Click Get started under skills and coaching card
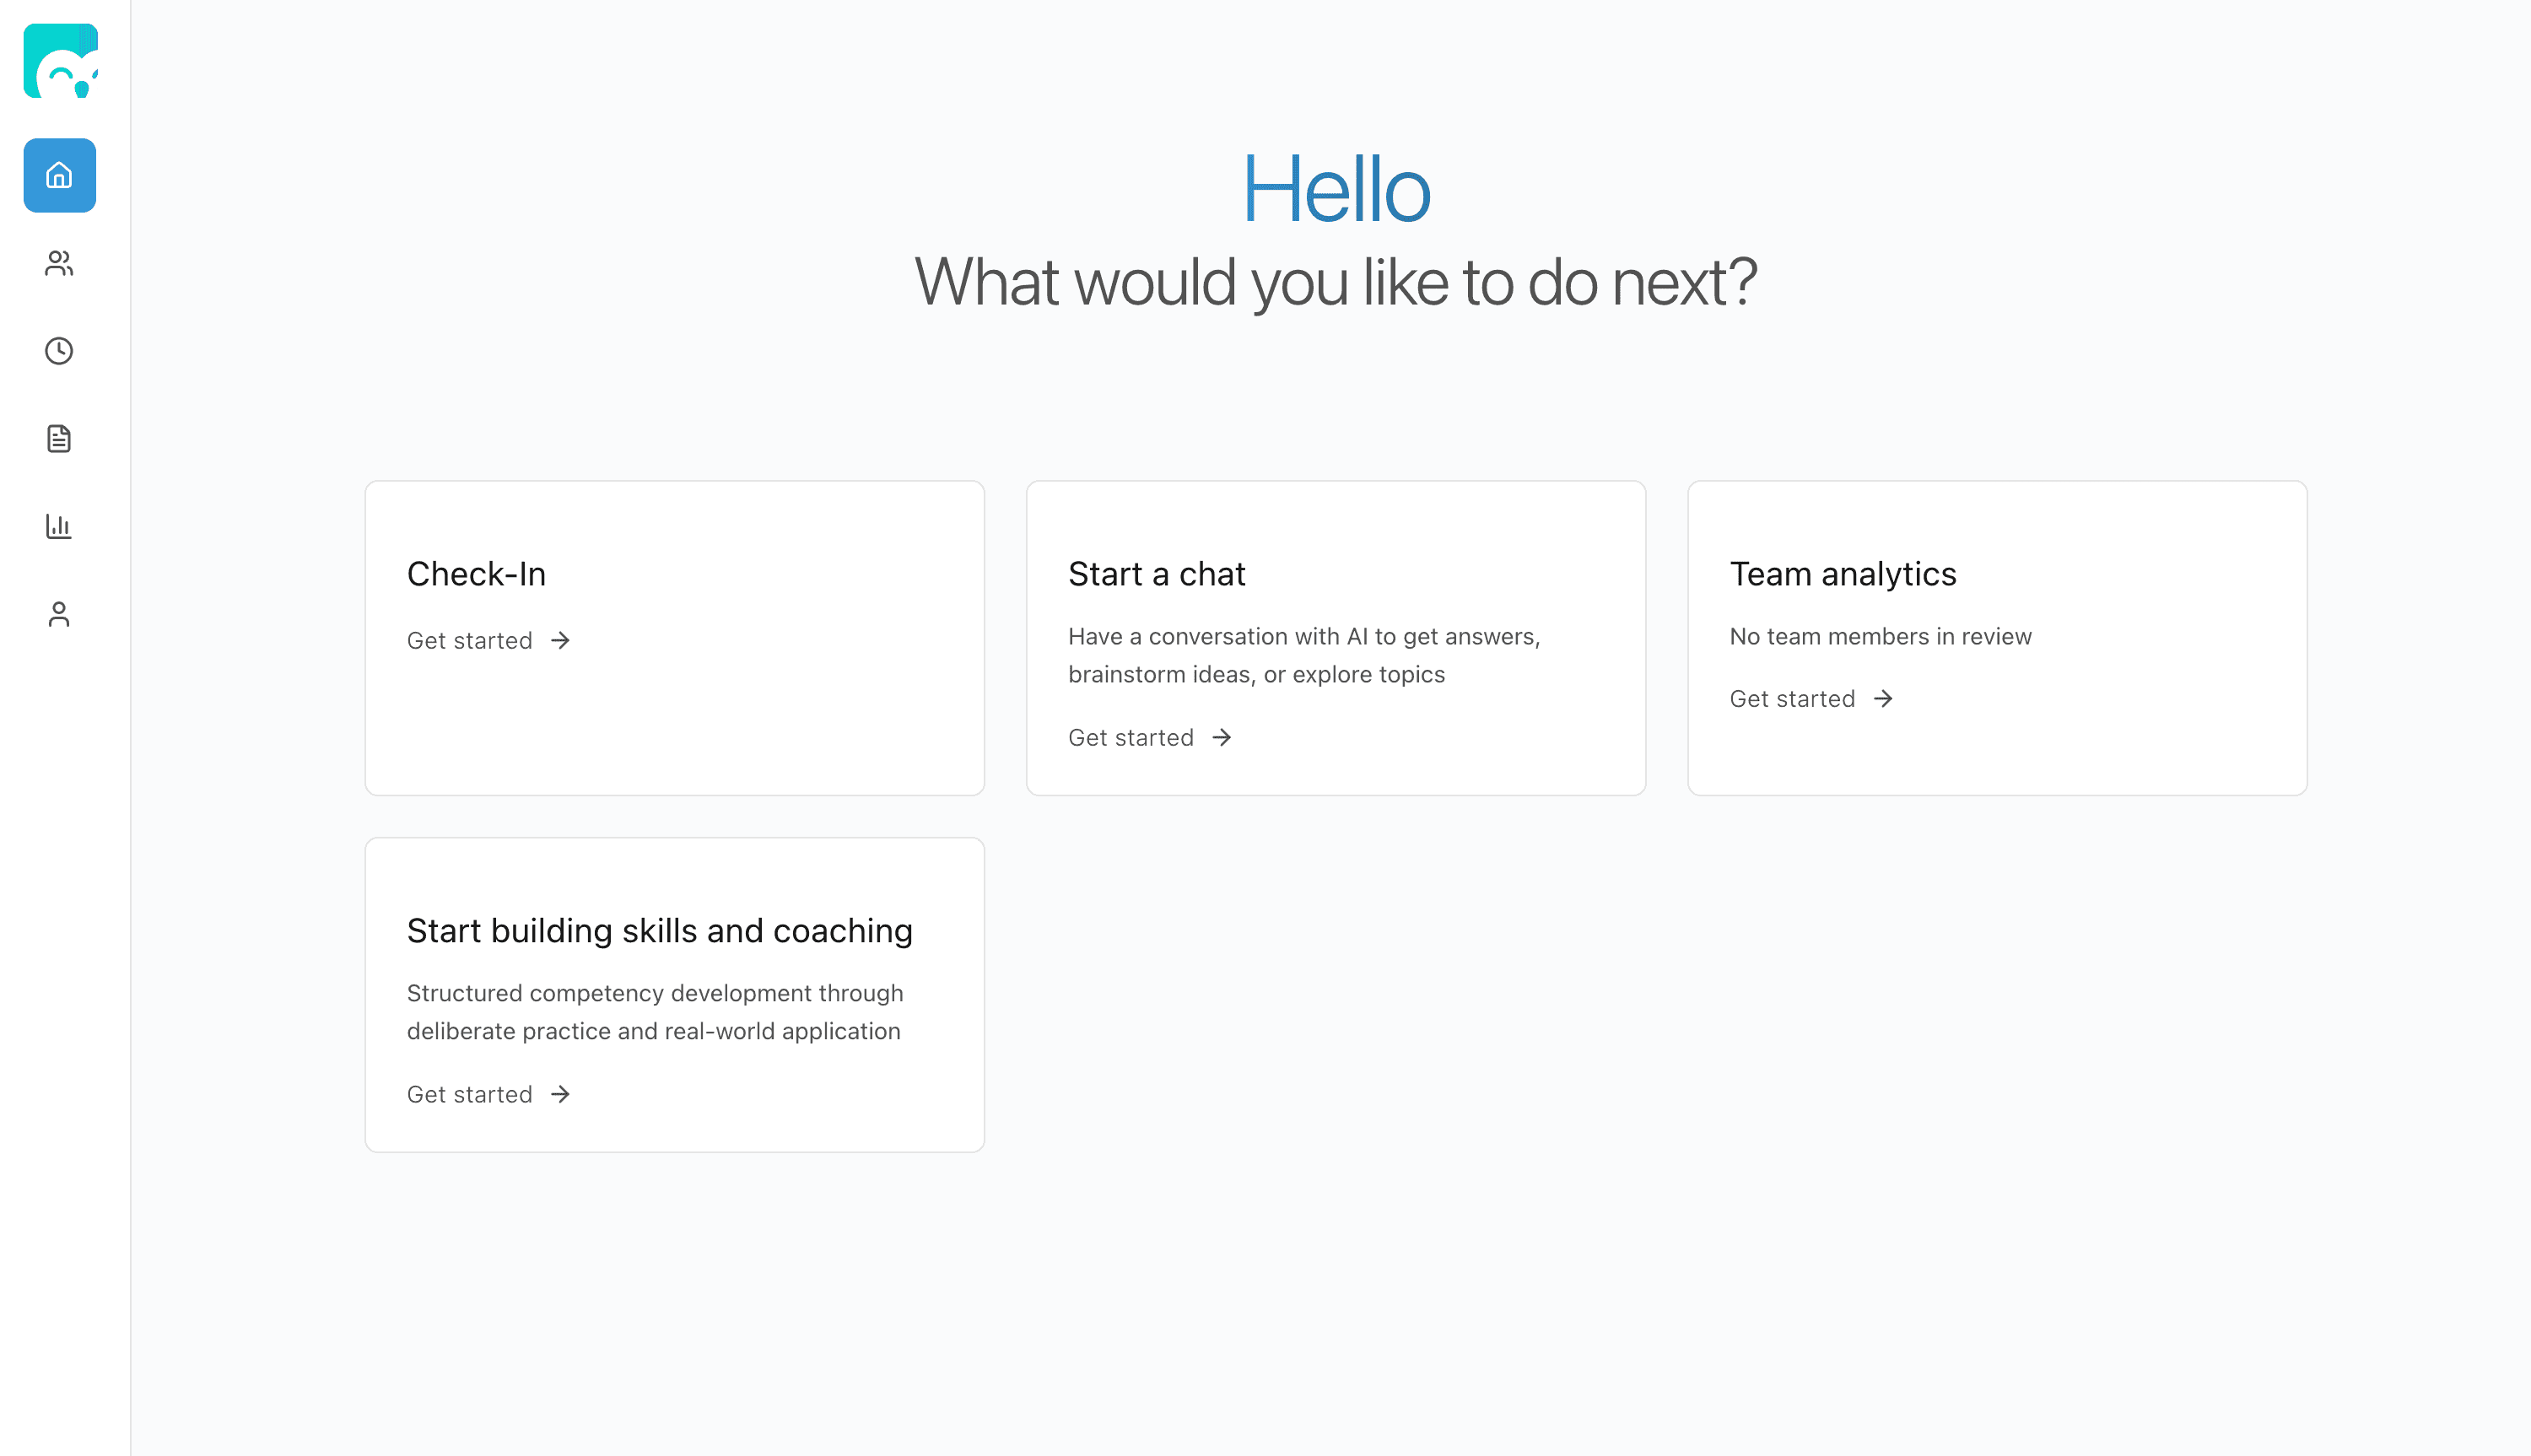2531x1456 pixels. point(470,1094)
